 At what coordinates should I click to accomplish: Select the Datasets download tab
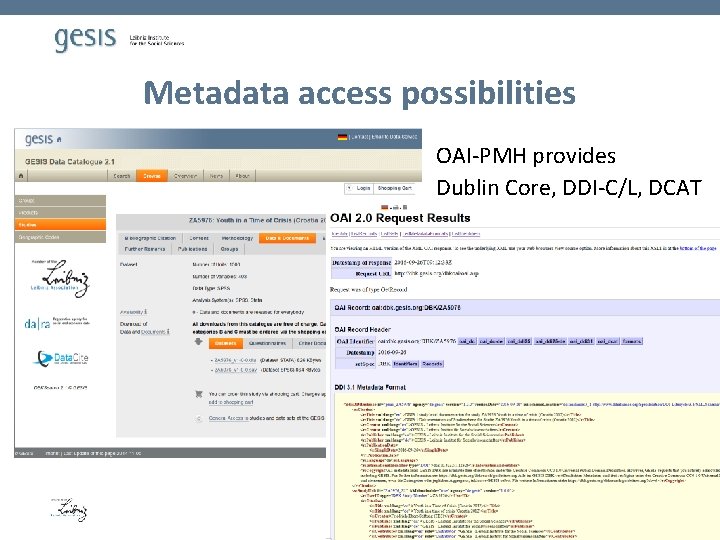click(x=225, y=343)
